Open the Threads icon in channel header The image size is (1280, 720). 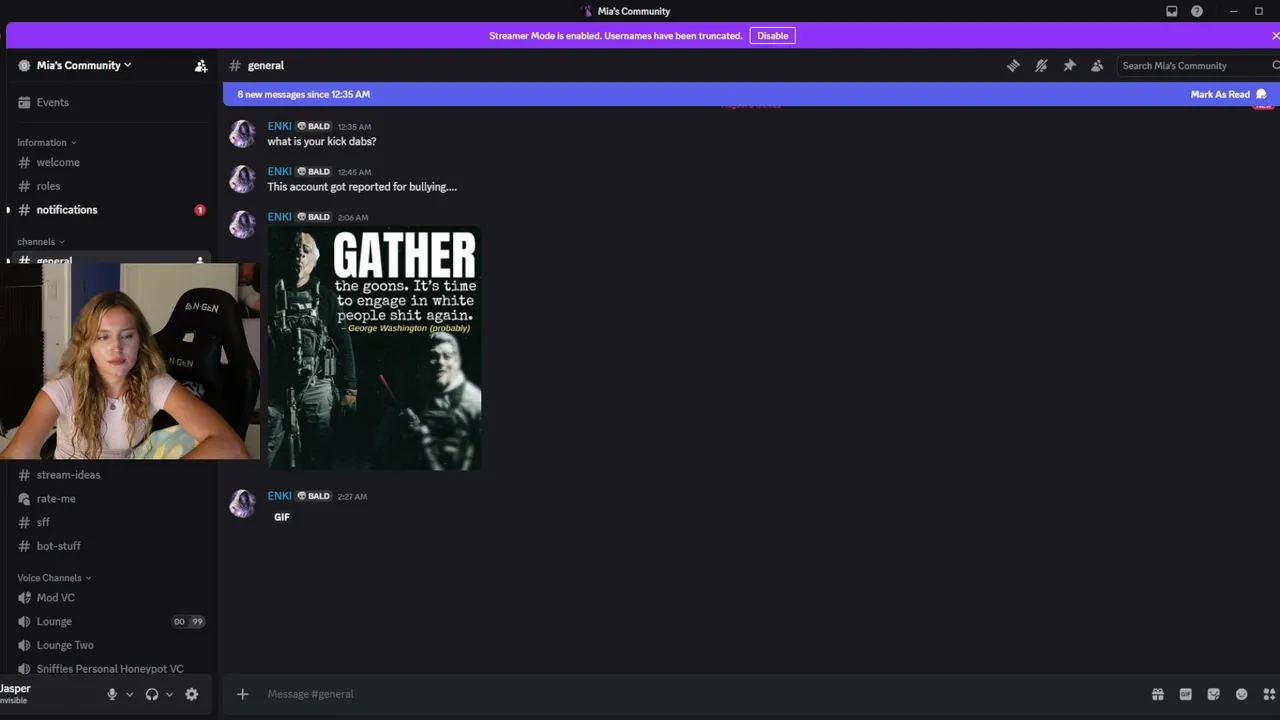pyautogui.click(x=1013, y=66)
